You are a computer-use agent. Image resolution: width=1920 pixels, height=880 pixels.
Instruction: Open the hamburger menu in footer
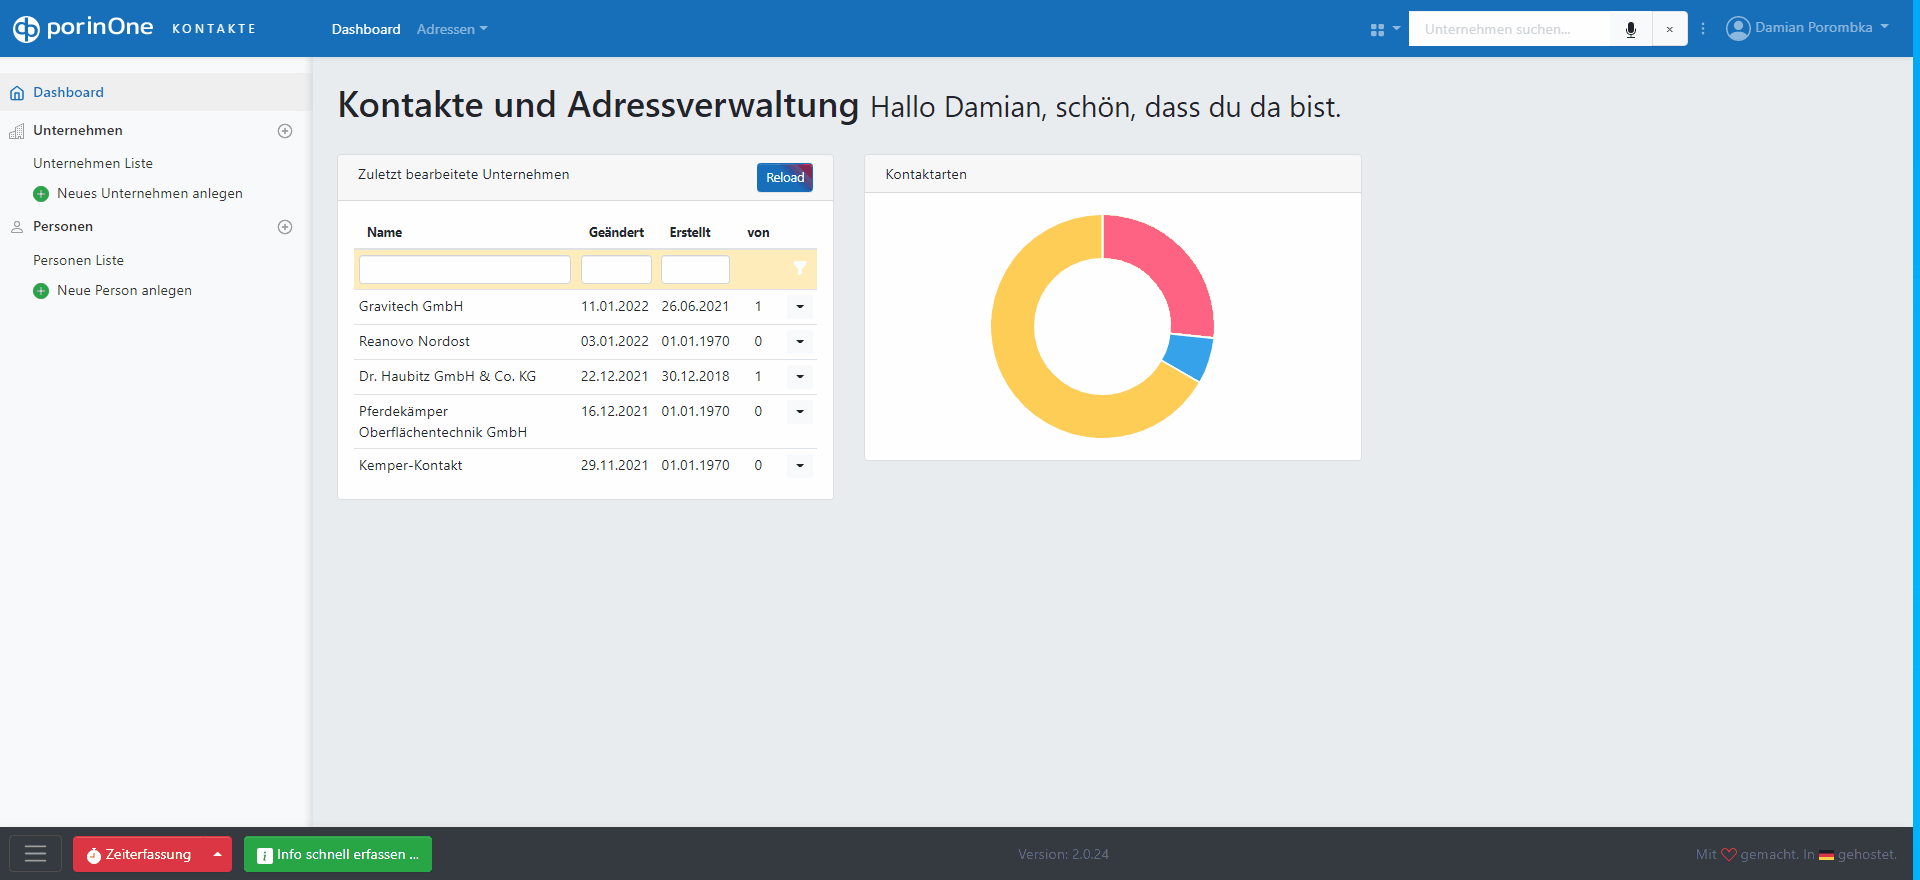pyautogui.click(x=36, y=854)
